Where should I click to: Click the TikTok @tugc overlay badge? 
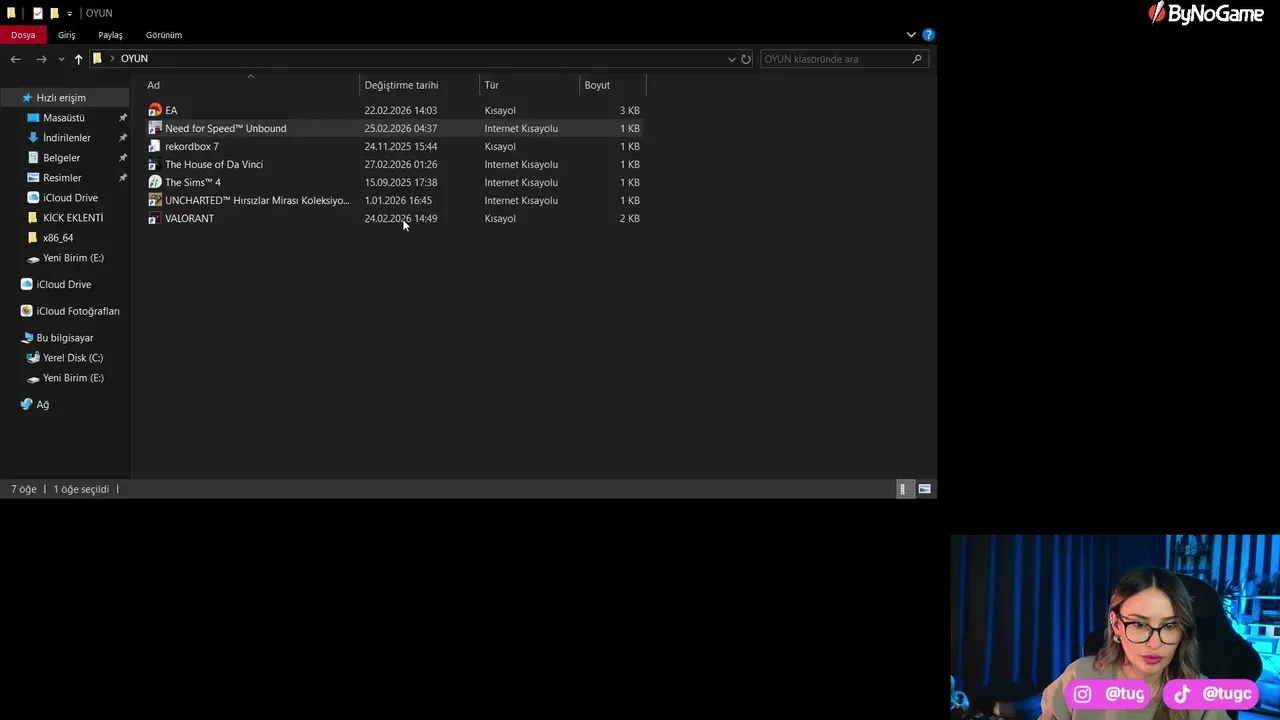[x=1212, y=694]
